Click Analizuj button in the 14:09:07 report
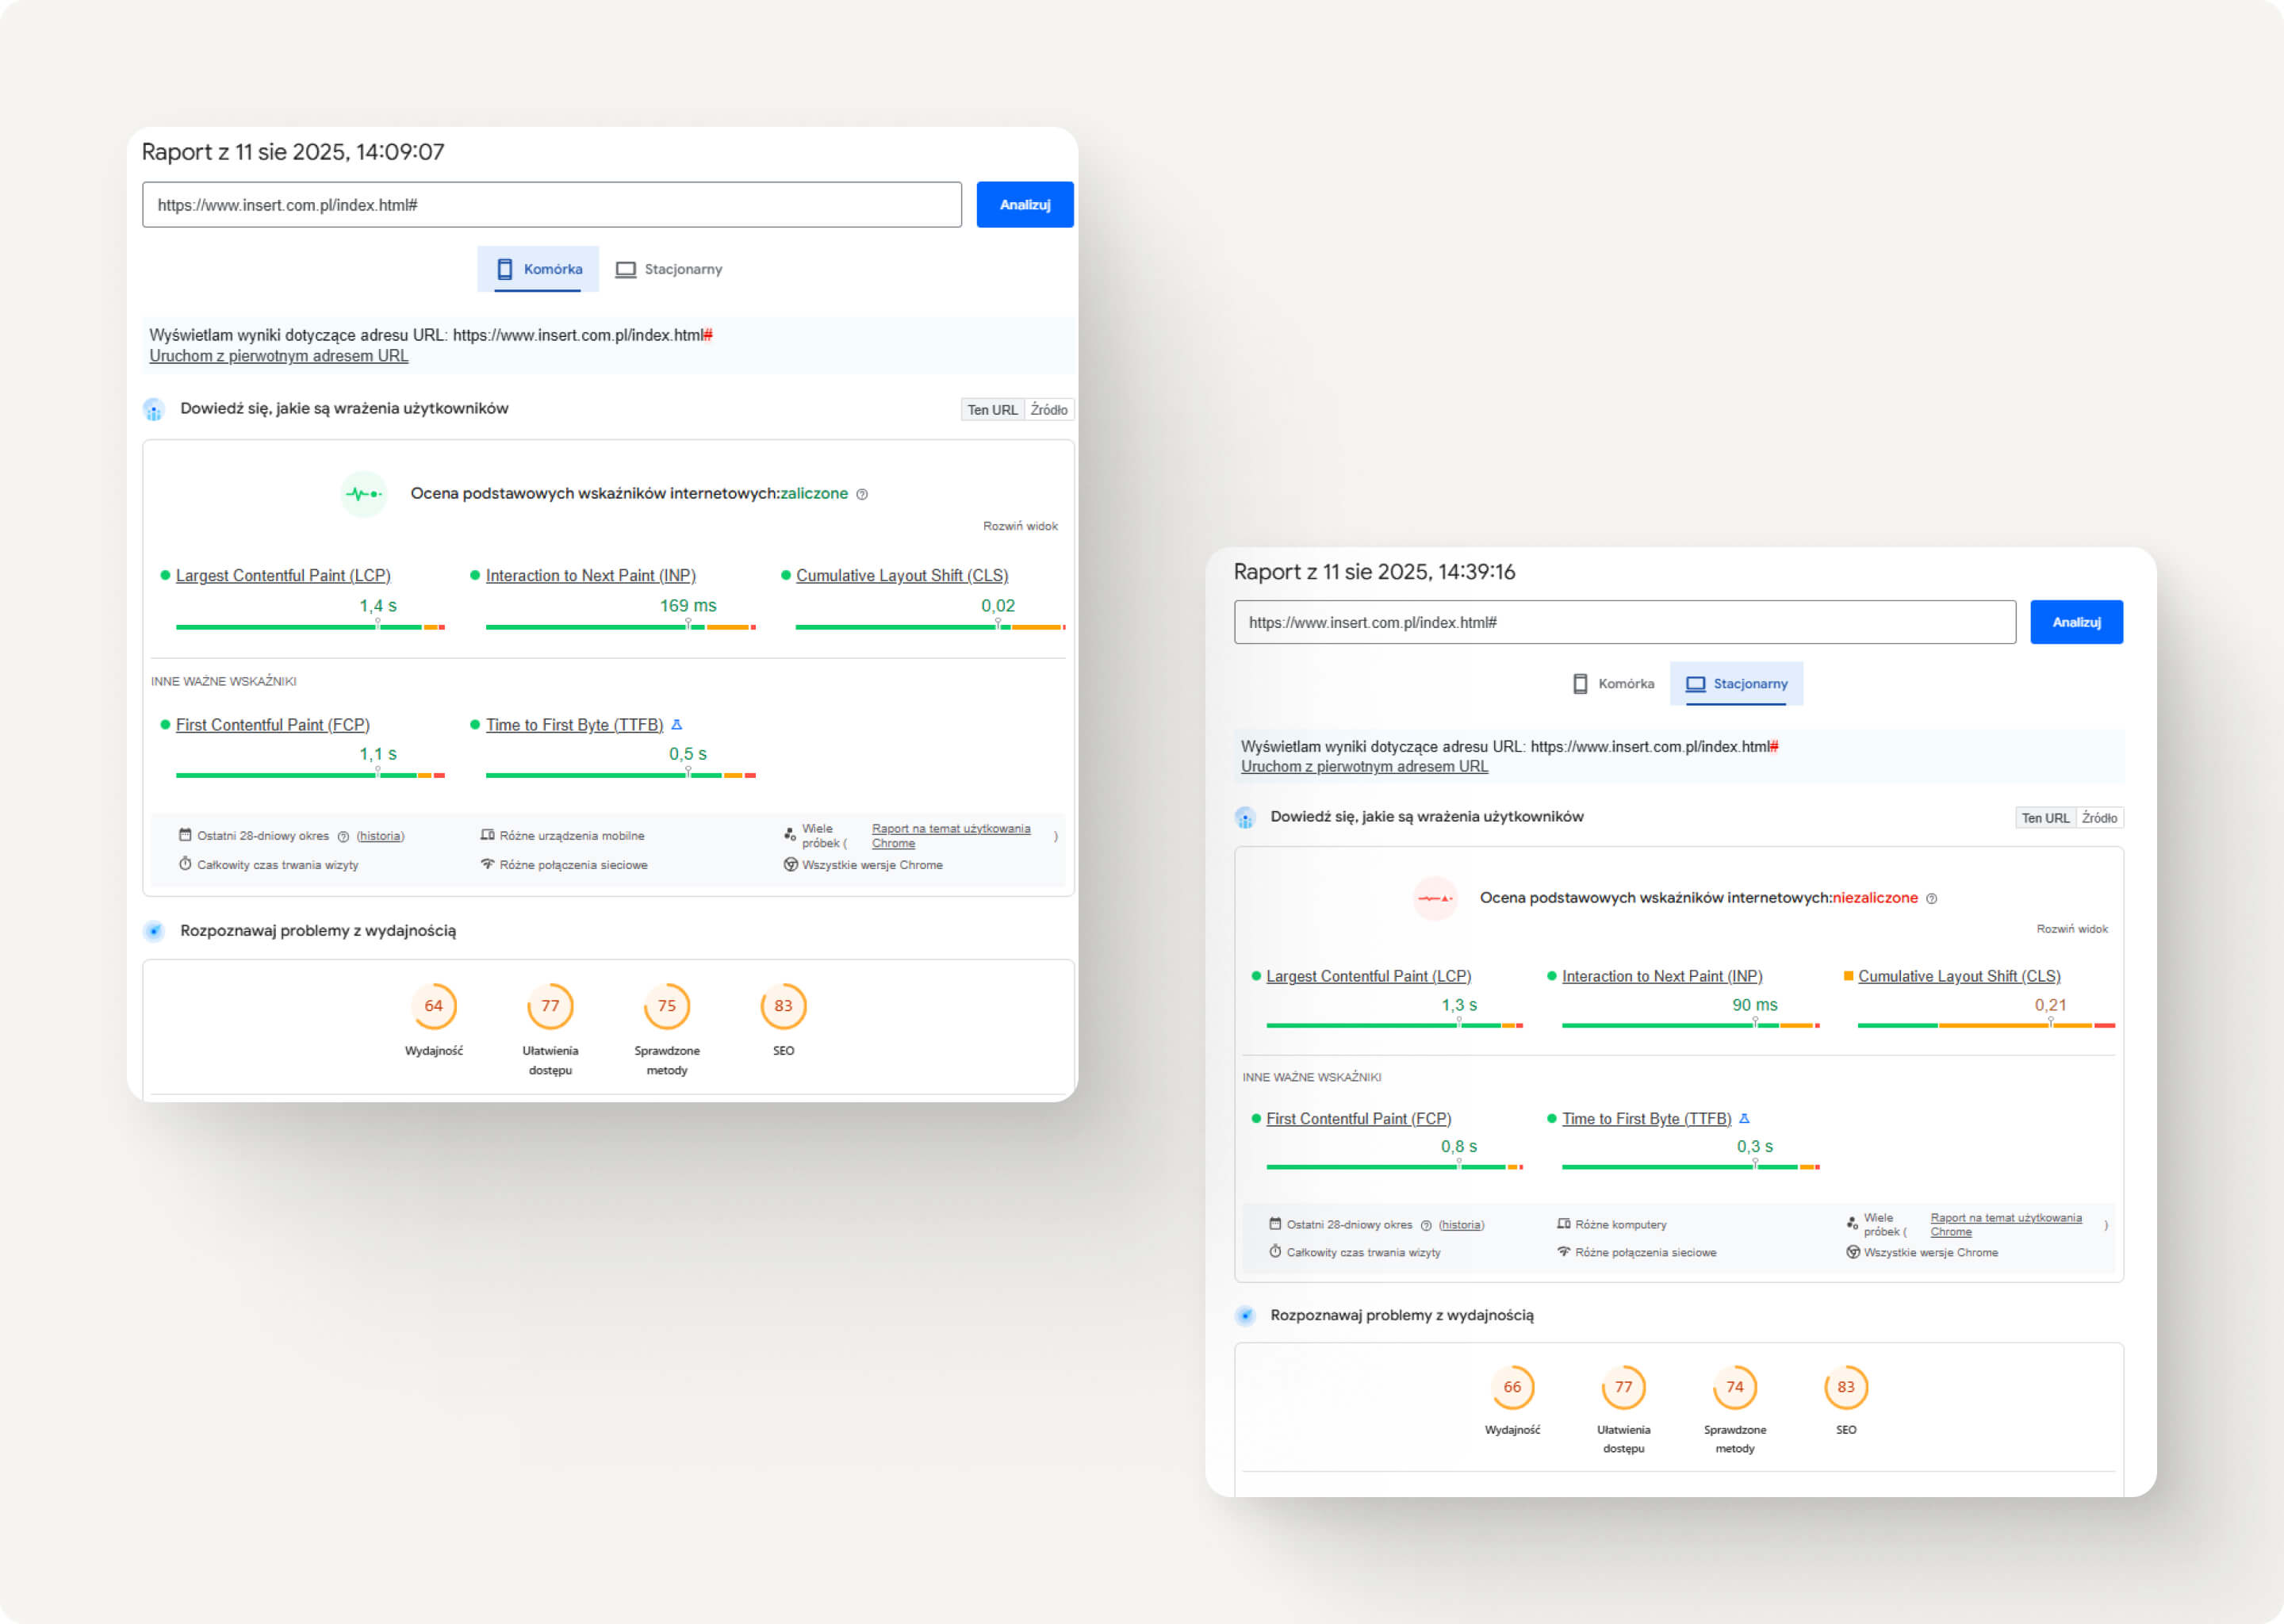This screenshot has width=2284, height=1624. tap(1024, 204)
